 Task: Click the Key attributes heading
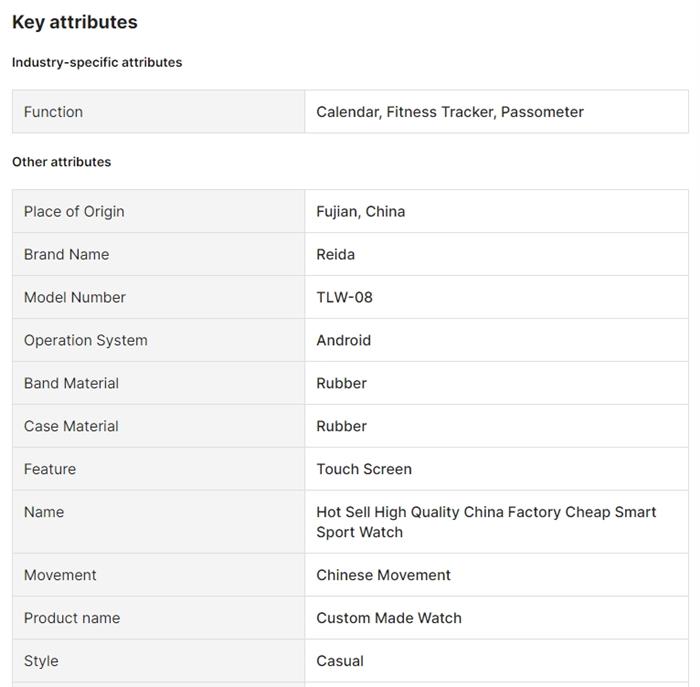coord(75,22)
